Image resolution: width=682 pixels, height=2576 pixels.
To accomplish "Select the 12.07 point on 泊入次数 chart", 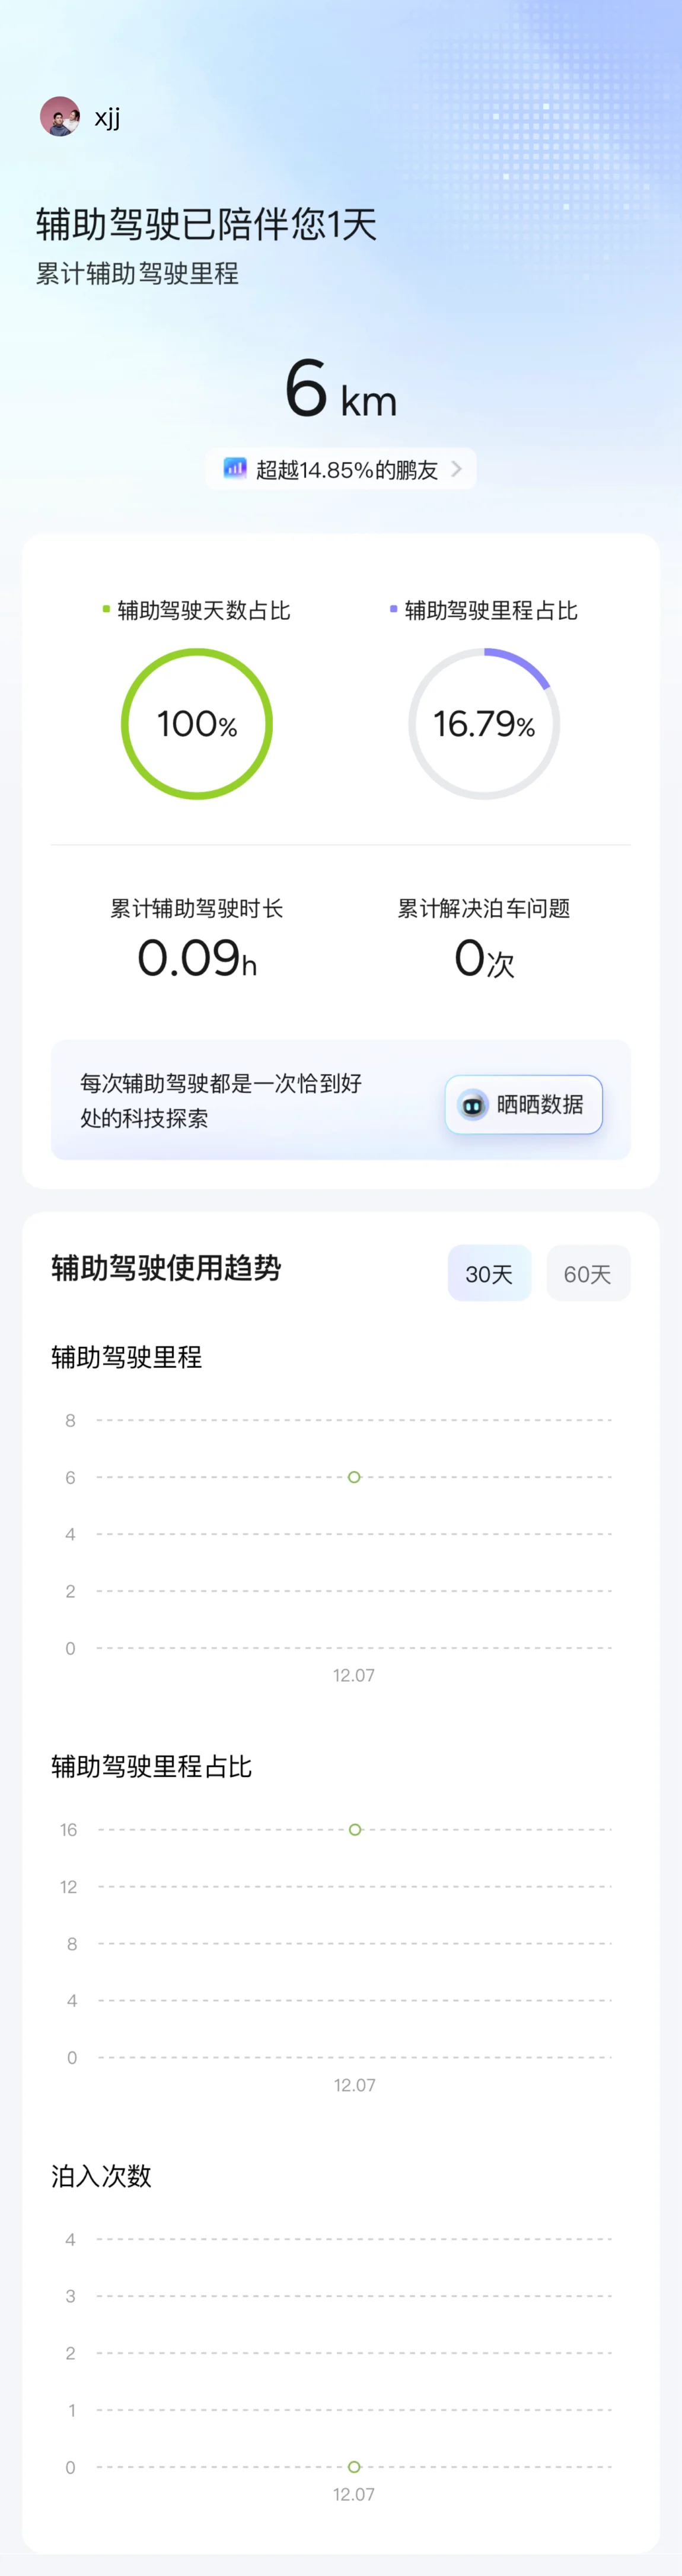I will [x=354, y=2467].
